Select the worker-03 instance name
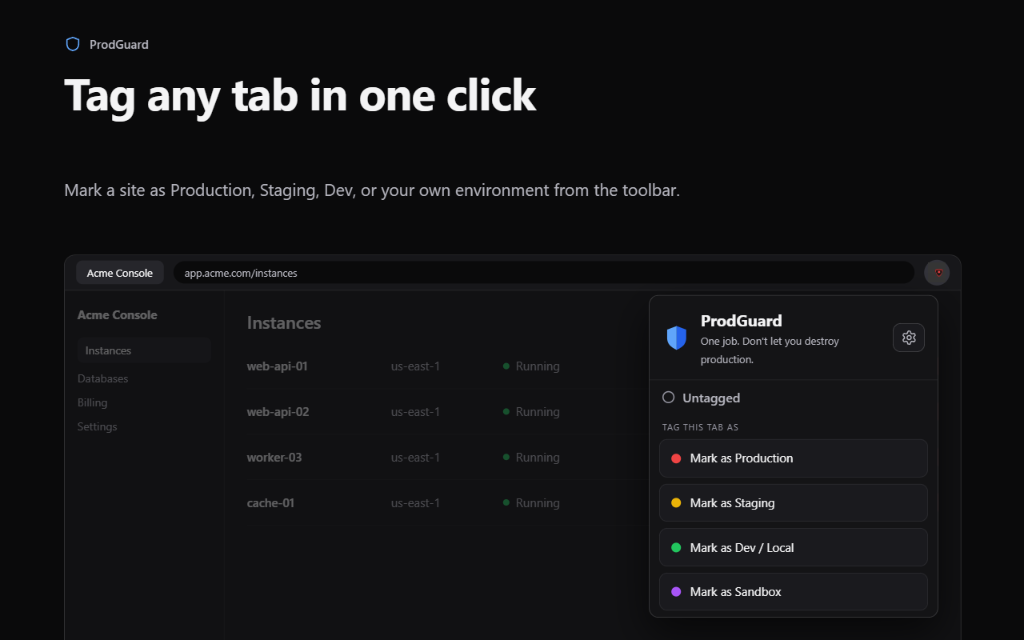Image resolution: width=1024 pixels, height=640 pixels. coord(274,458)
